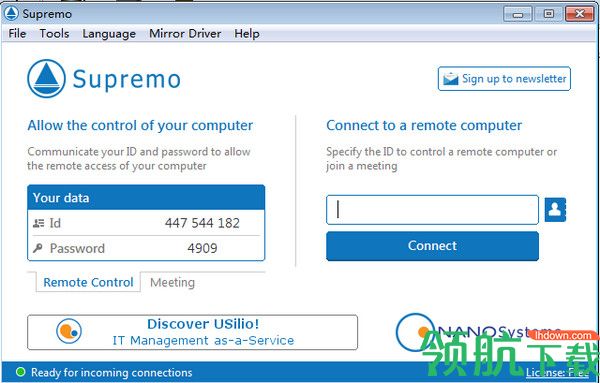
Task: Click the Password key icon
Action: tap(38, 248)
